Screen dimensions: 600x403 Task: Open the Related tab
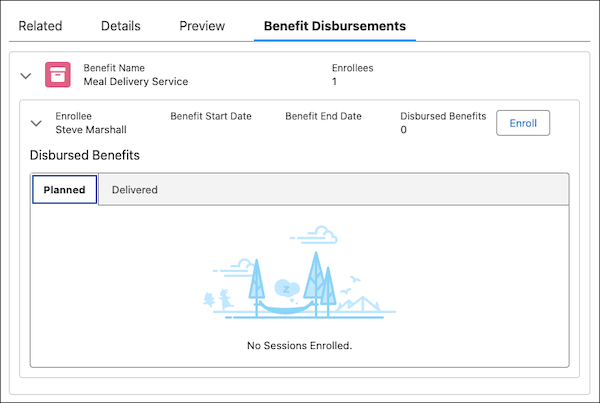(x=40, y=26)
